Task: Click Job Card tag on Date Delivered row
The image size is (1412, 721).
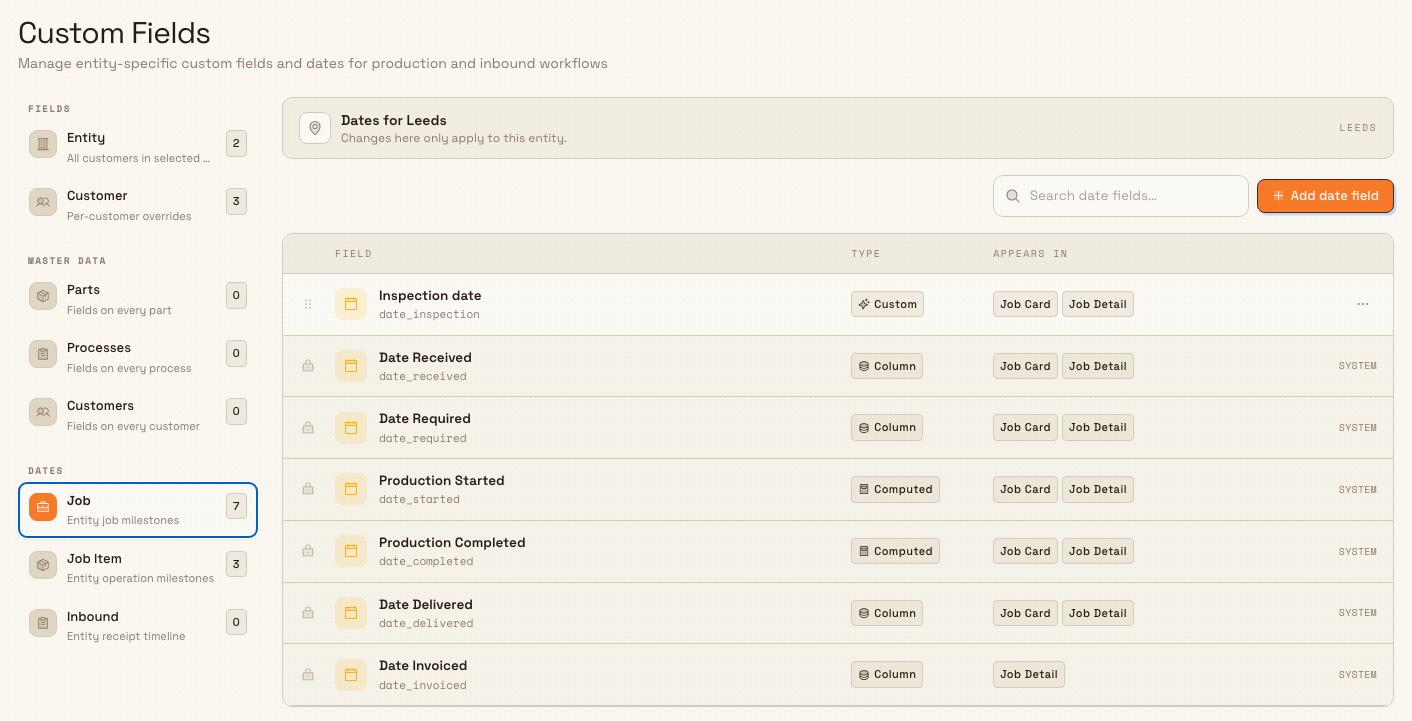Action: (x=1025, y=613)
